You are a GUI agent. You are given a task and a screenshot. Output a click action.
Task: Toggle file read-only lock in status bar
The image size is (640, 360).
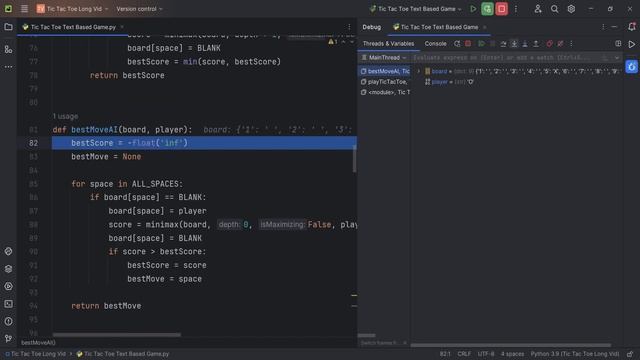(631, 354)
